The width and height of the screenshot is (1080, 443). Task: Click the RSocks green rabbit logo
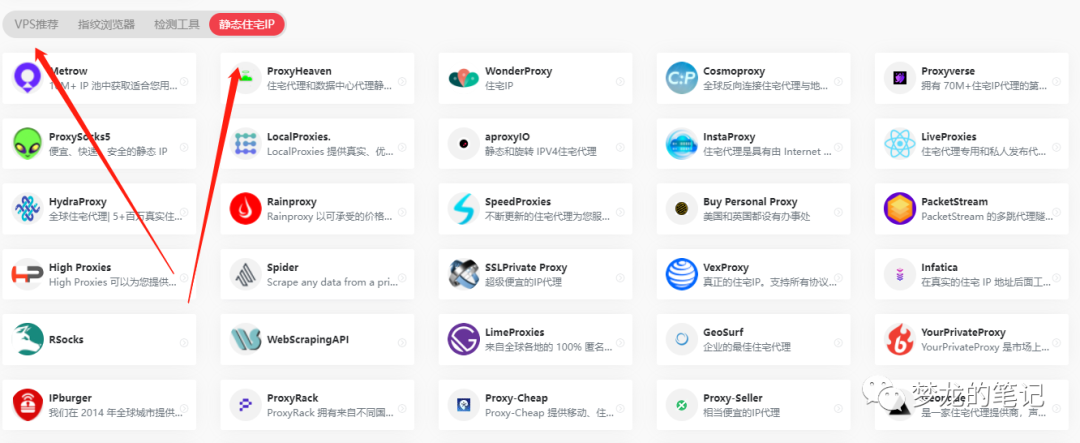pyautogui.click(x=28, y=339)
